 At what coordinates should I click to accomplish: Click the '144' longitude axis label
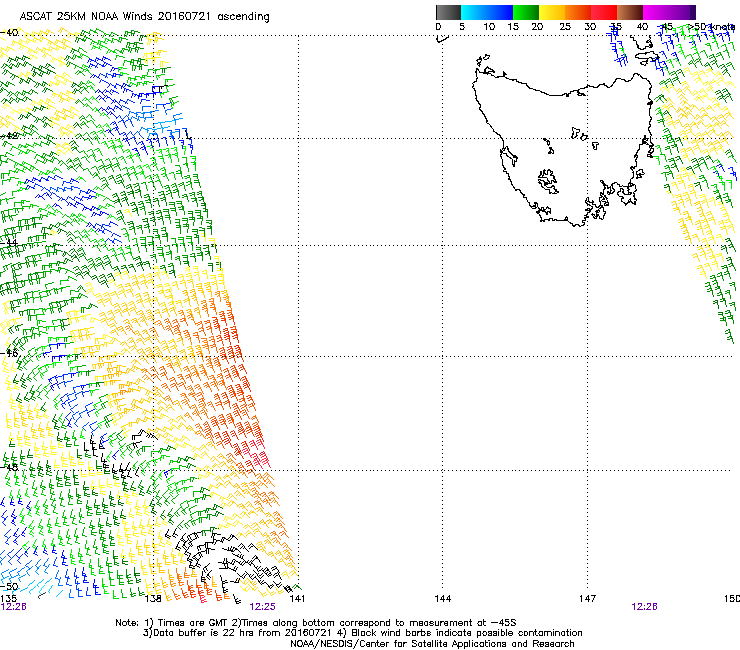pos(443,599)
